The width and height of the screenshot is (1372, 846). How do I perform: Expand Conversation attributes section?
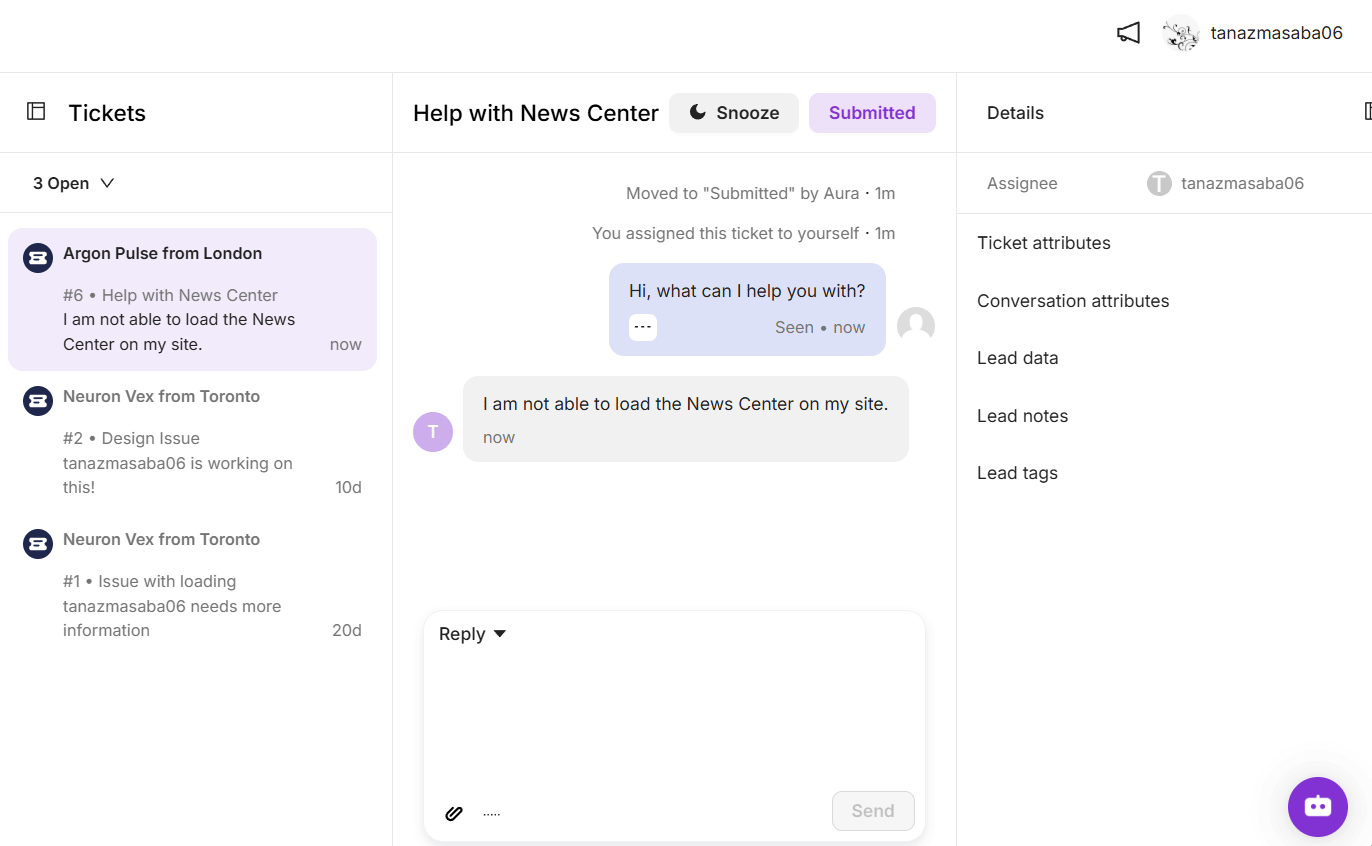tap(1073, 301)
